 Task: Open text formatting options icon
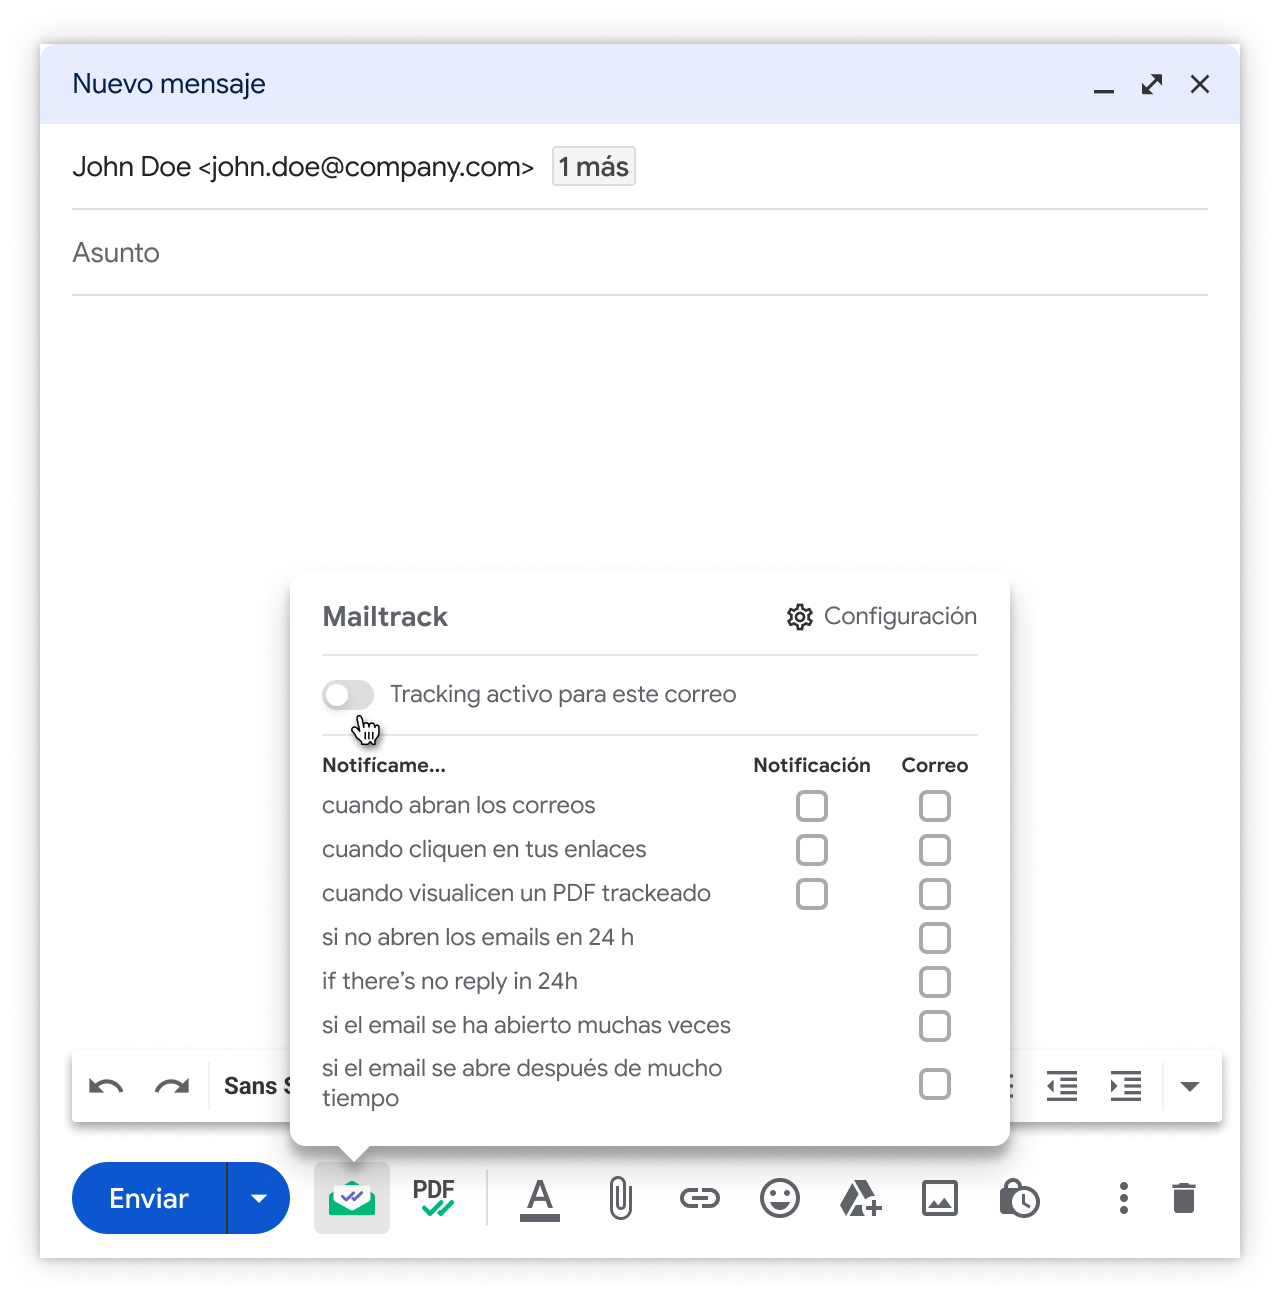(540, 1198)
